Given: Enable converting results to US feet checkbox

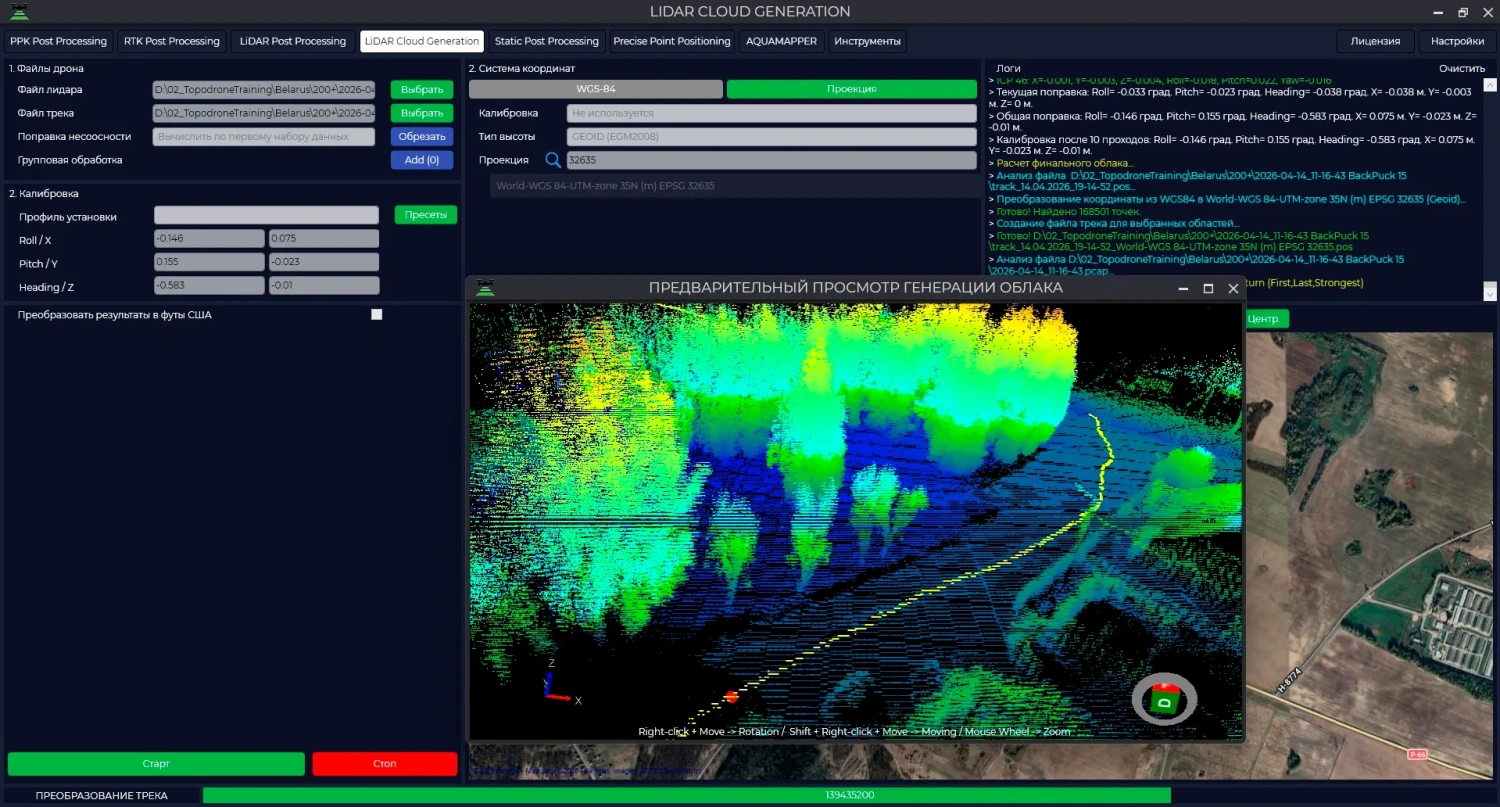Looking at the screenshot, I should pyautogui.click(x=377, y=314).
